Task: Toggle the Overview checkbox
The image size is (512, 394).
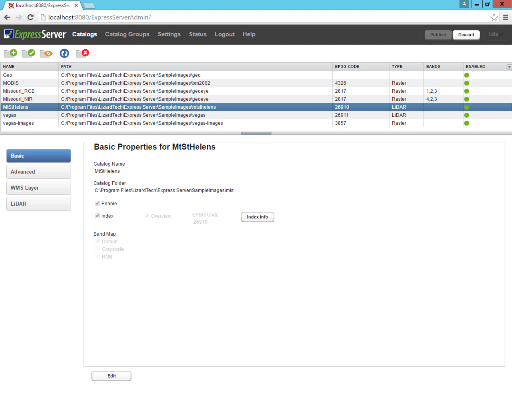Action: [147, 216]
